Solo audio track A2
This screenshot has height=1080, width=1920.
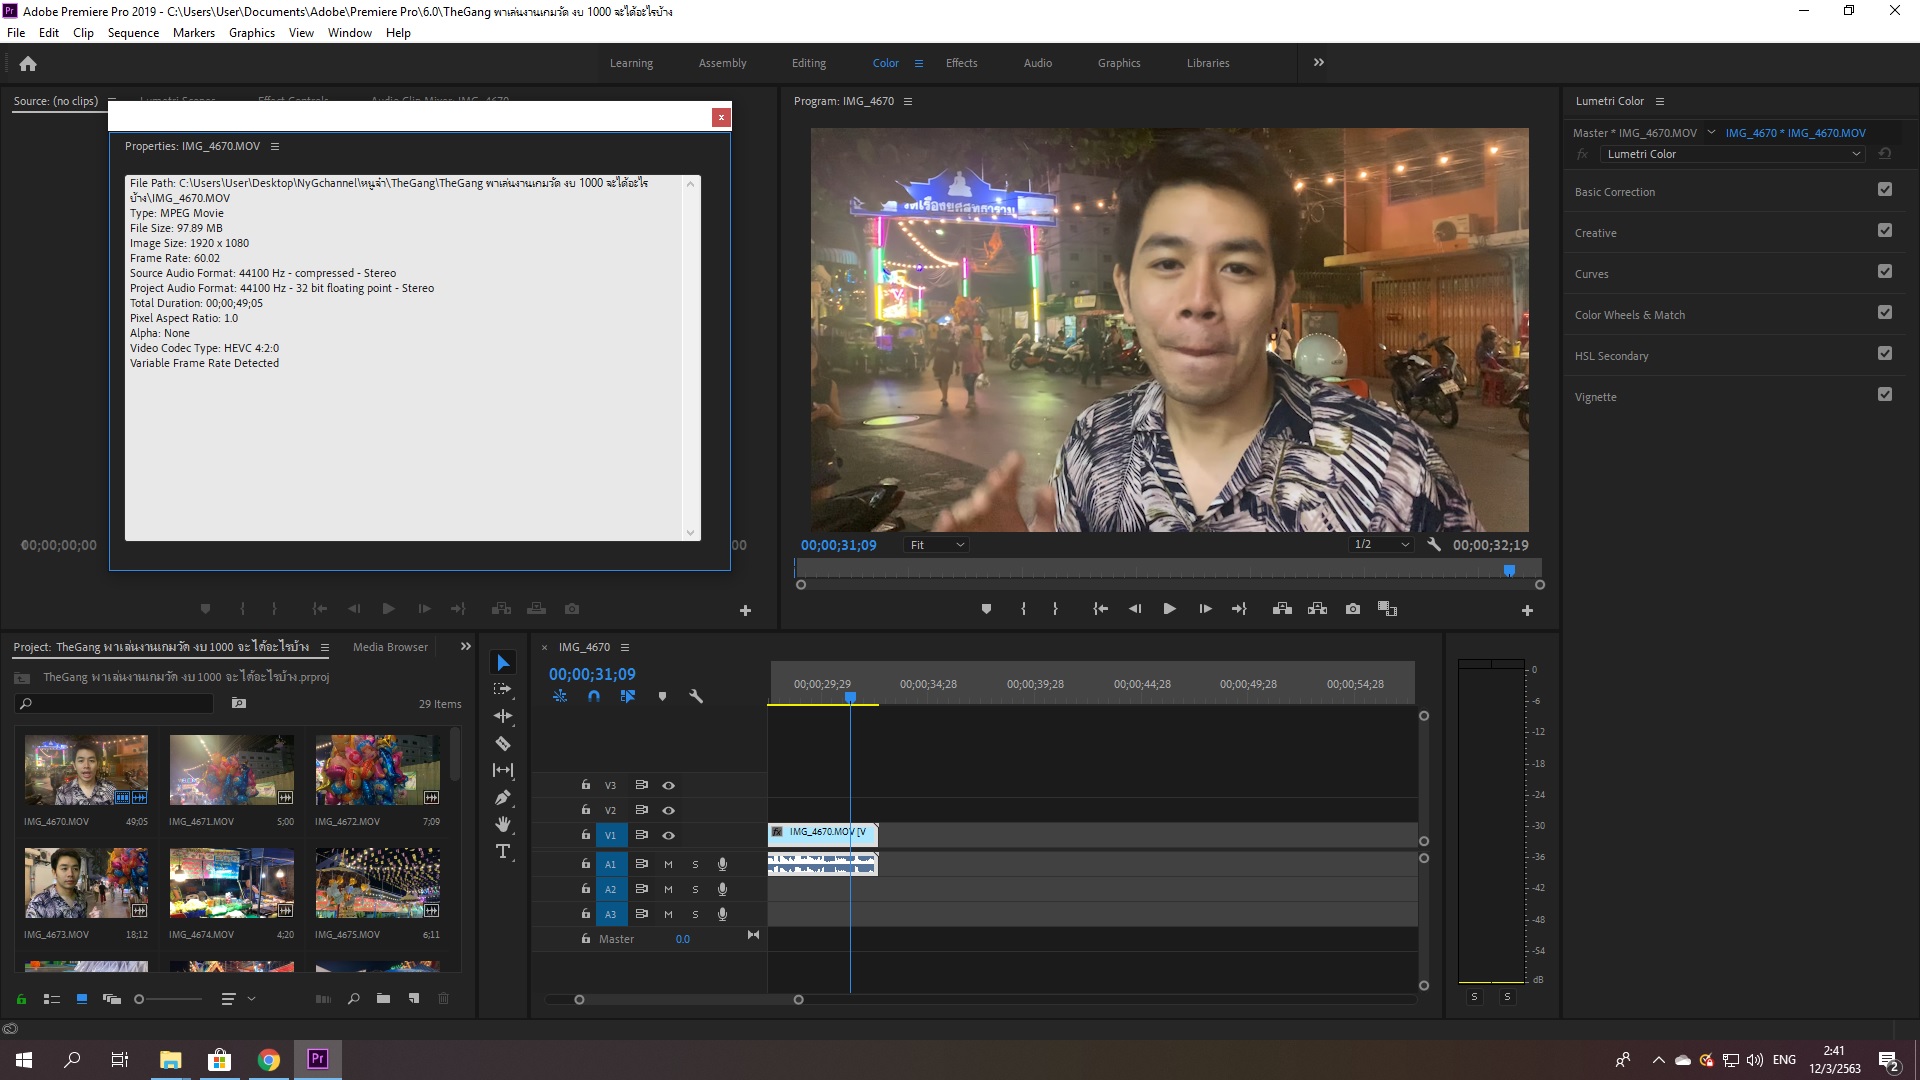tap(695, 889)
